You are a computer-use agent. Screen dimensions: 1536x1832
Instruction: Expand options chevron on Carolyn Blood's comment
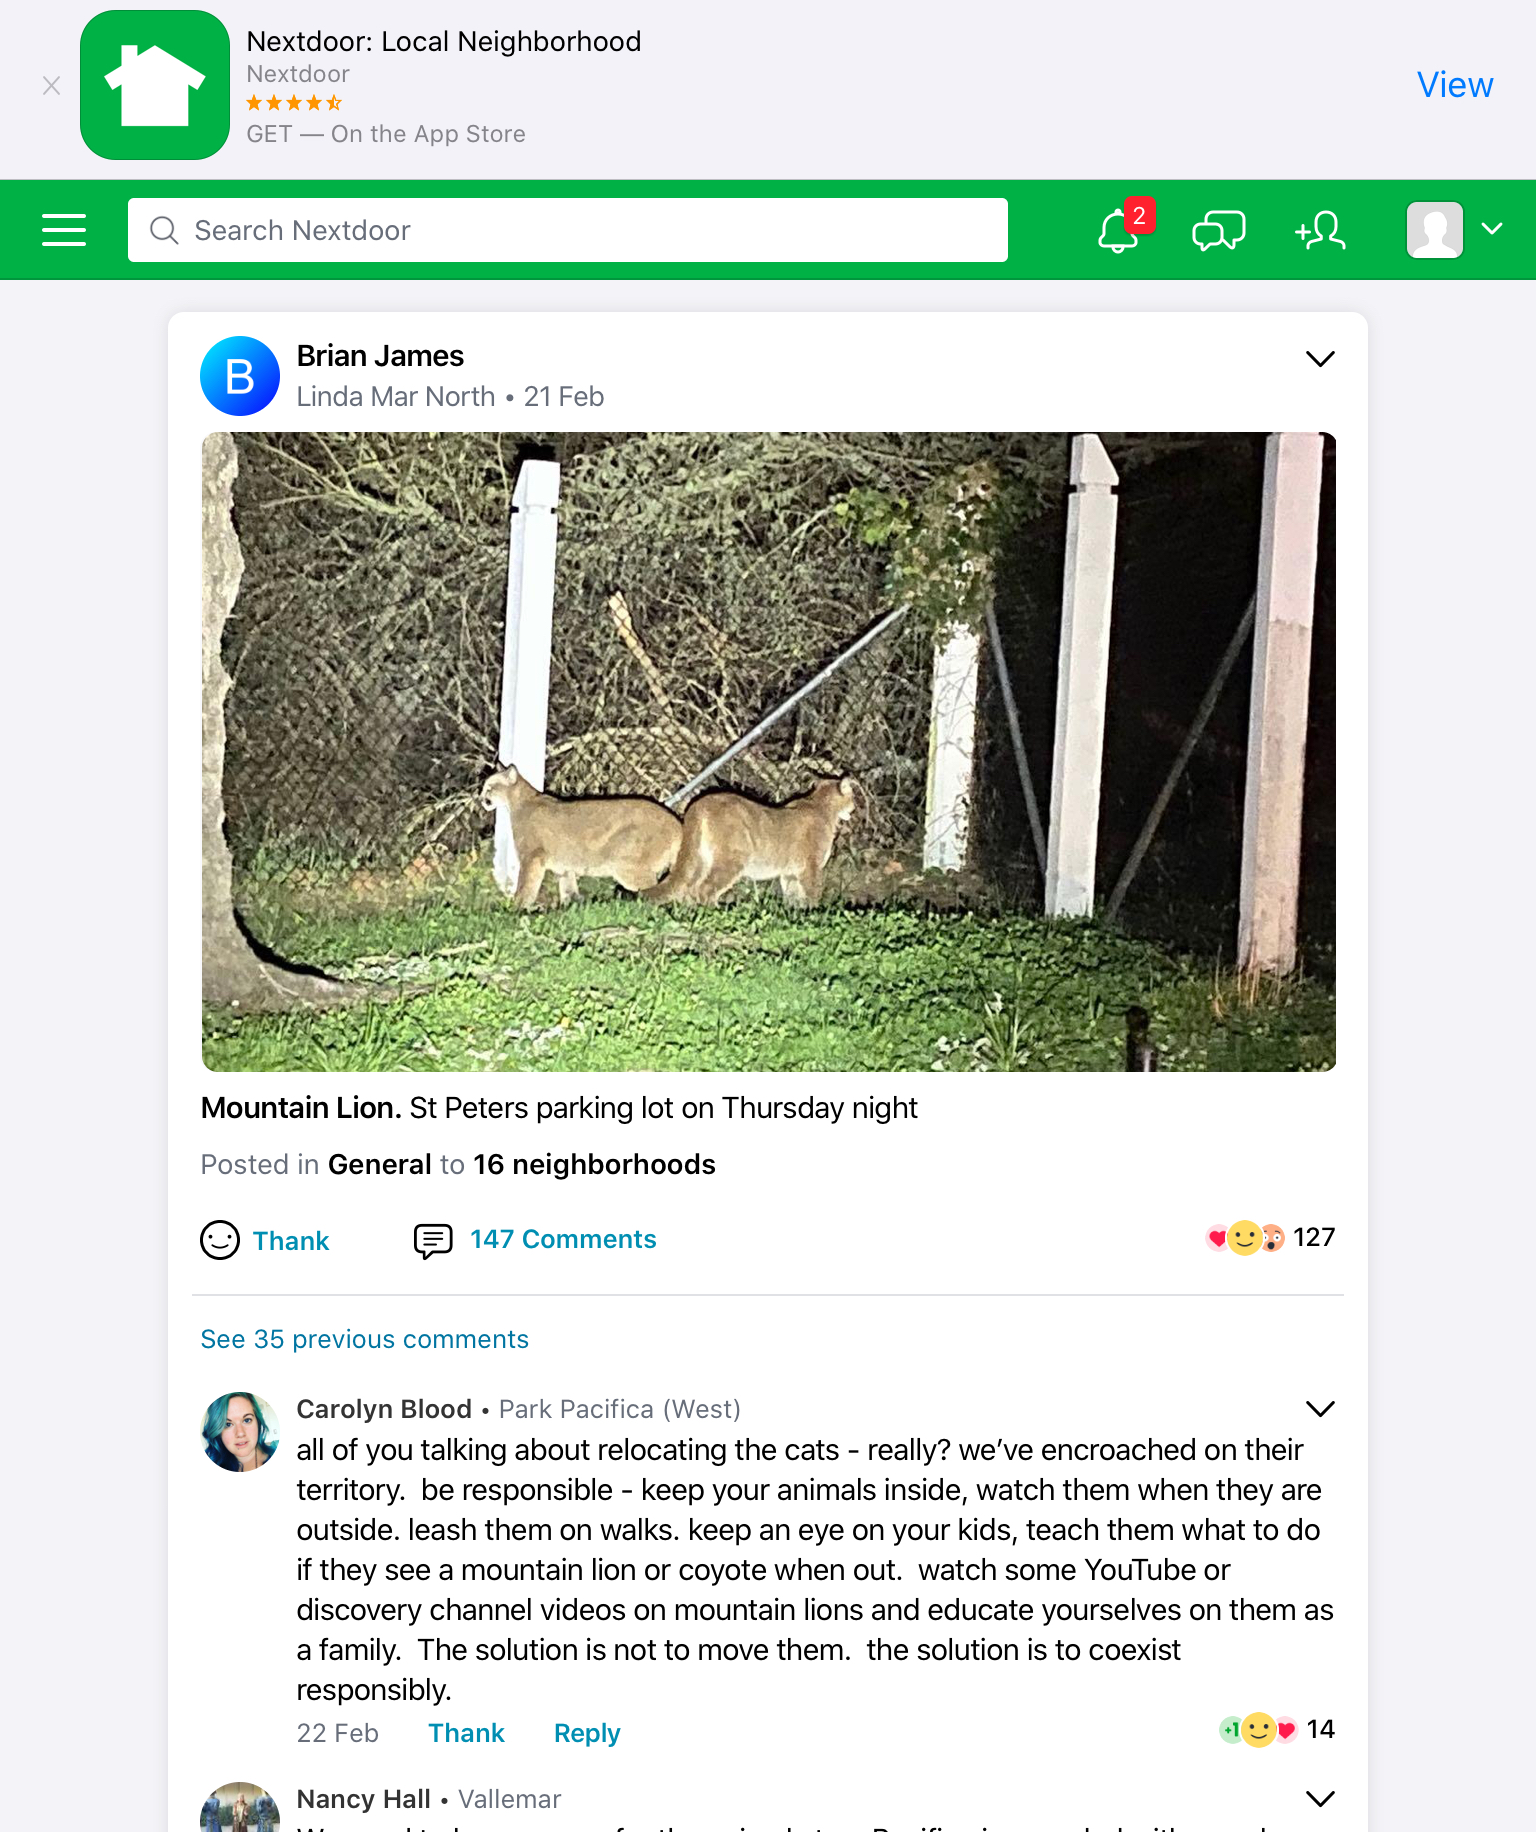click(x=1320, y=1408)
